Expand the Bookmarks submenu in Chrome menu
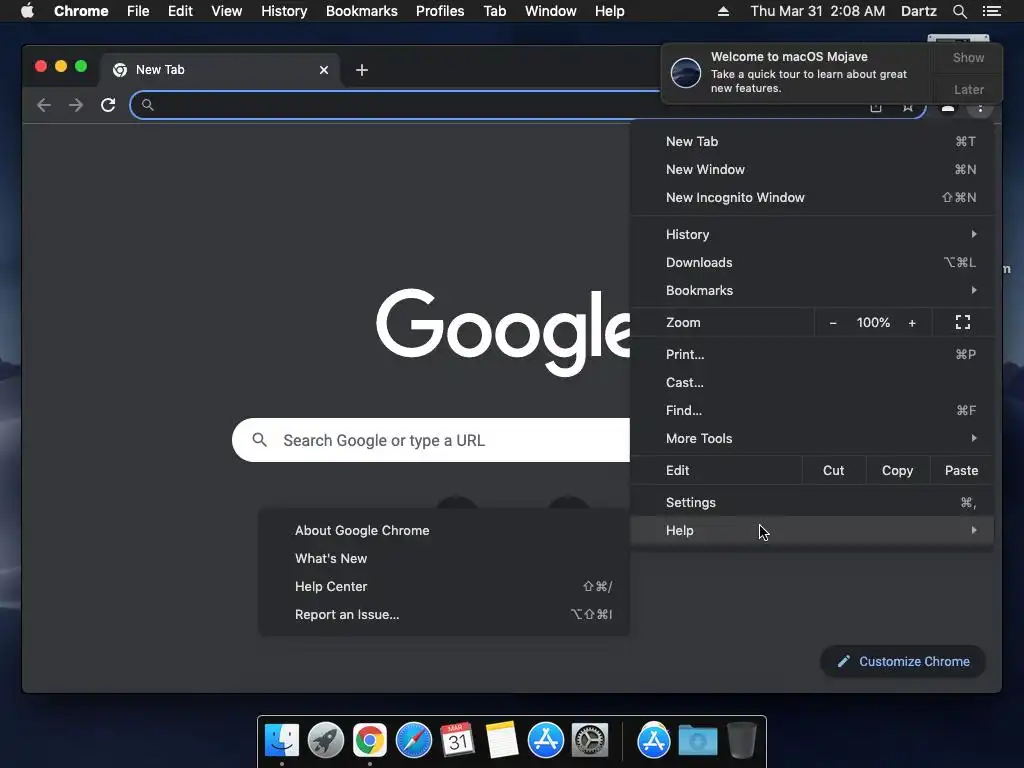The height and width of the screenshot is (768, 1024). (x=812, y=291)
